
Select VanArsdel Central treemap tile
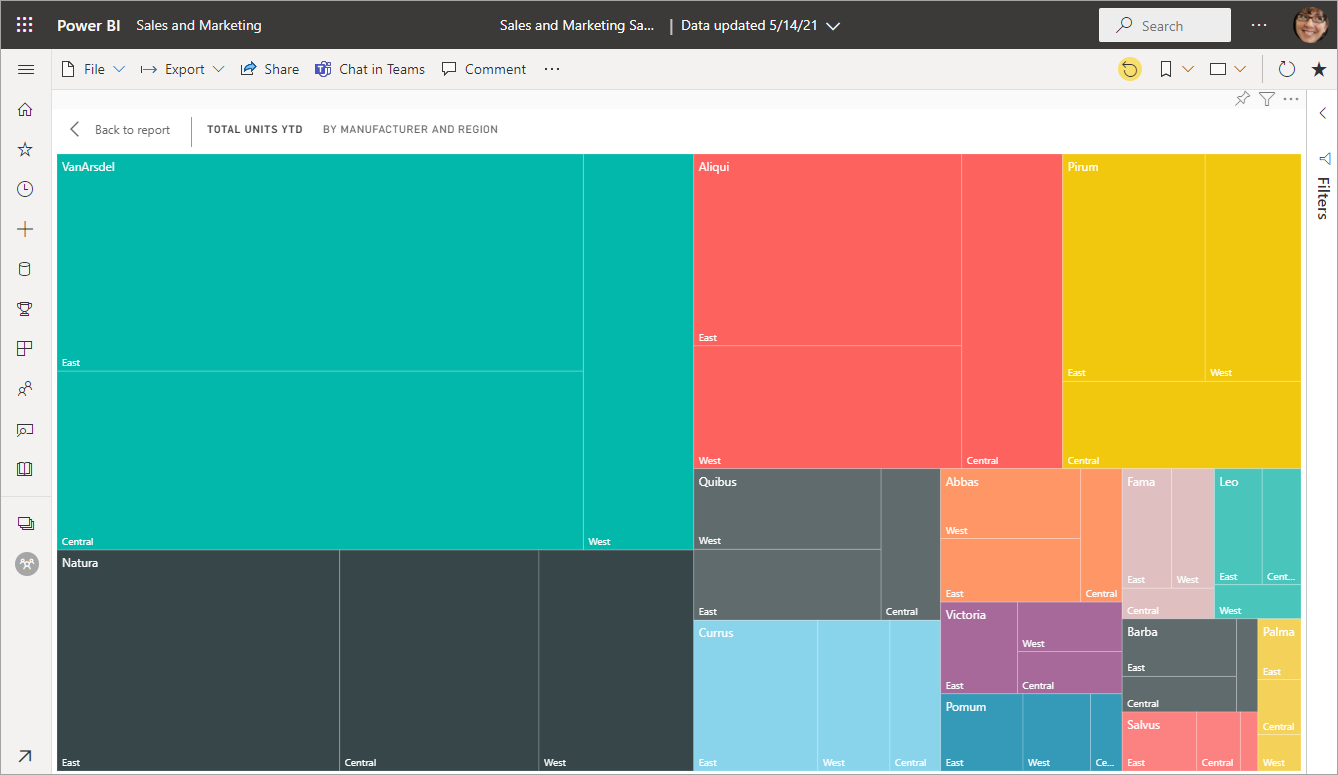(x=320, y=461)
